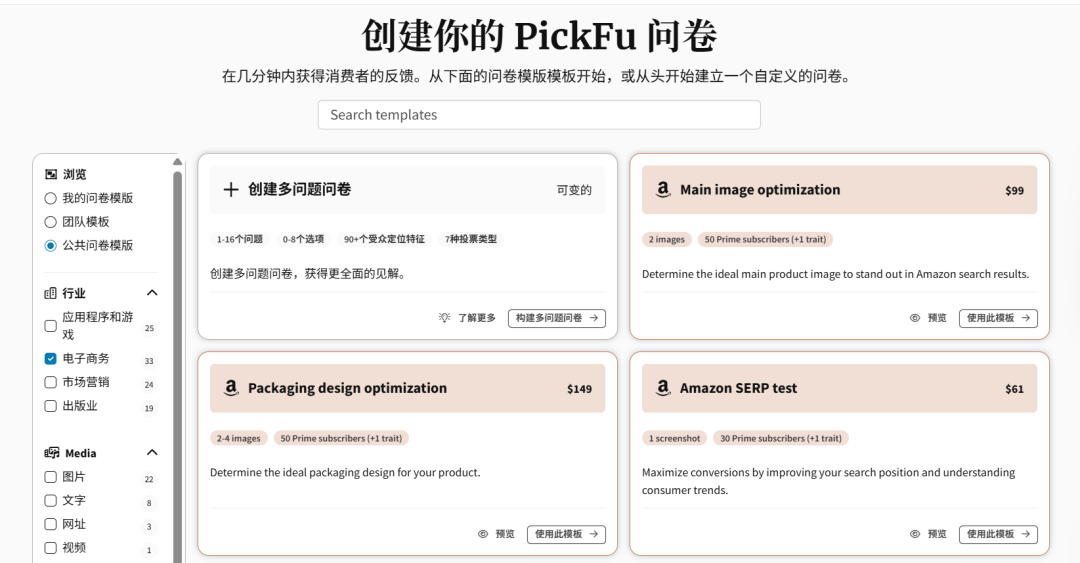Image resolution: width=1080 pixels, height=563 pixels.
Task: Preview the Packaging design optimization template
Action: [x=496, y=534]
